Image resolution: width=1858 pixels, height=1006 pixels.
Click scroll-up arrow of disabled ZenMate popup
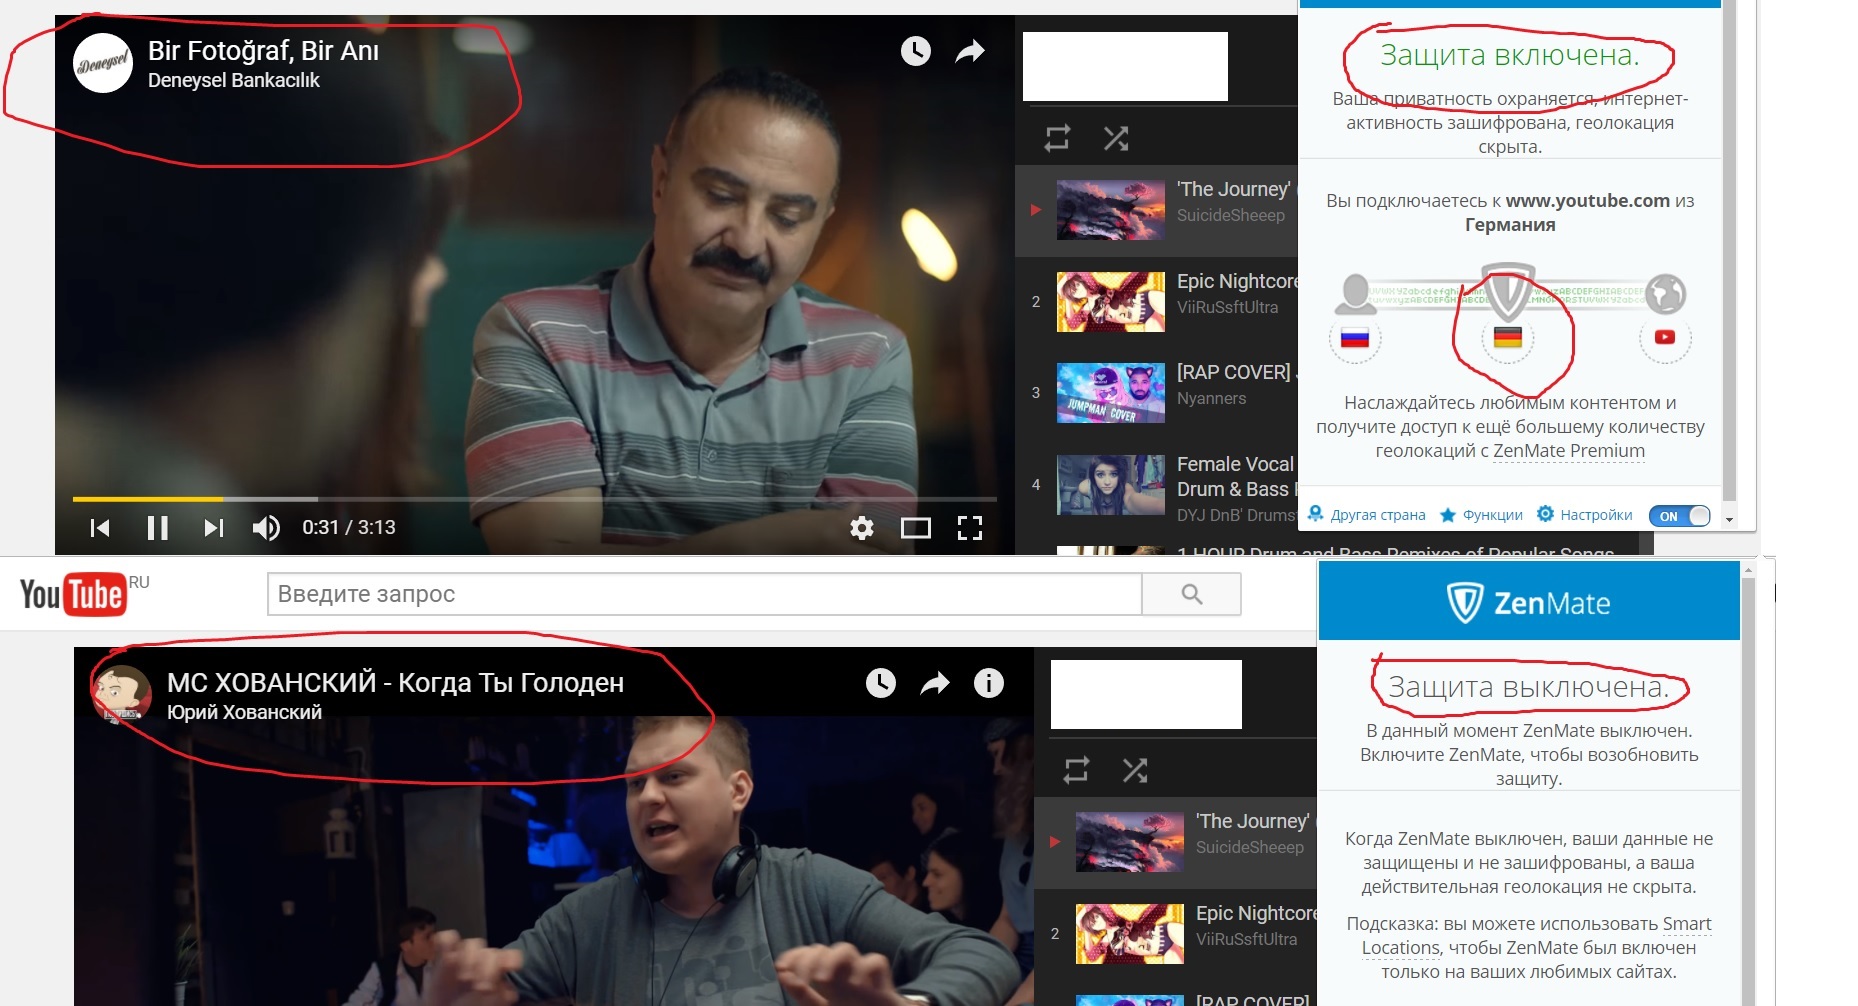(1748, 570)
